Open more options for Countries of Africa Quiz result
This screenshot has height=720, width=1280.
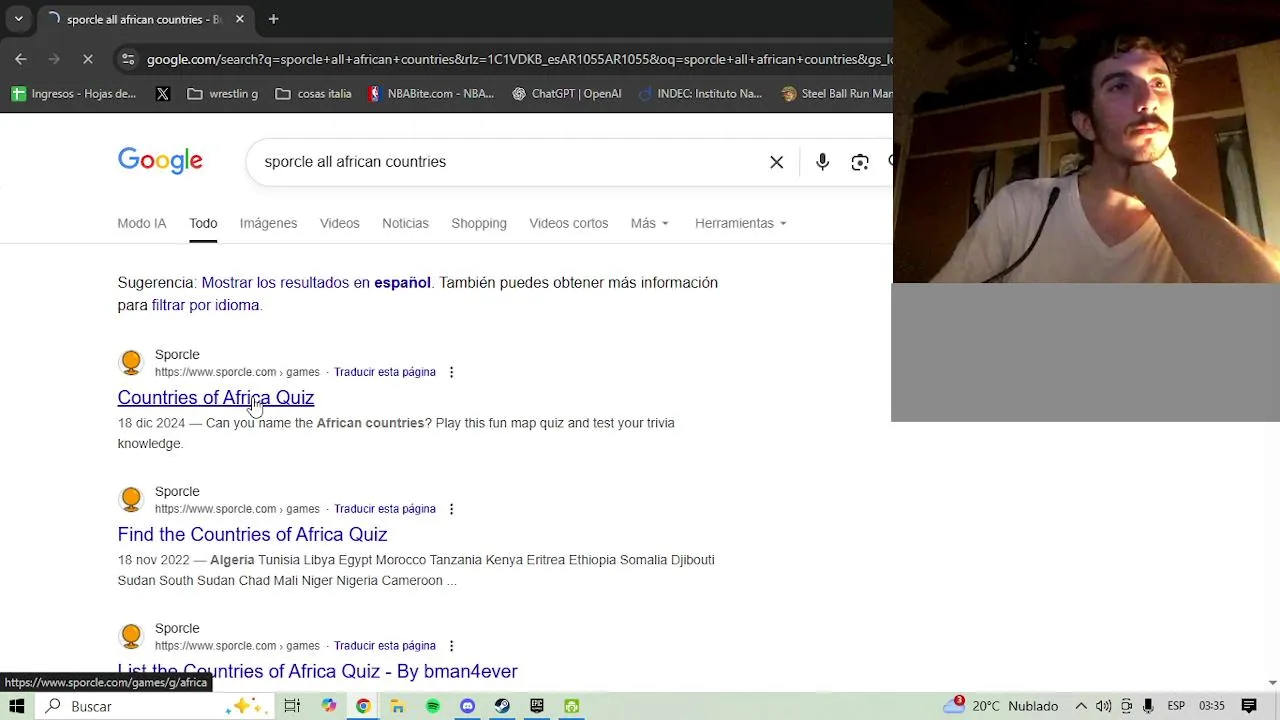tap(451, 372)
